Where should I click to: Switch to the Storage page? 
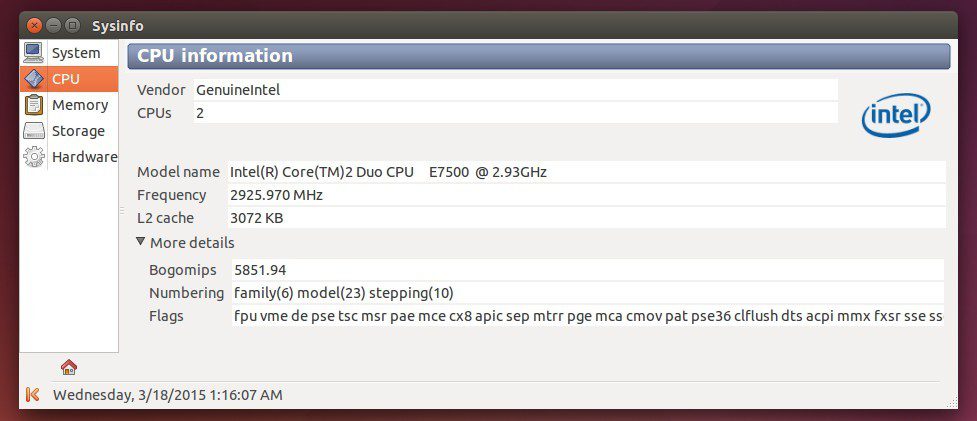click(x=78, y=131)
